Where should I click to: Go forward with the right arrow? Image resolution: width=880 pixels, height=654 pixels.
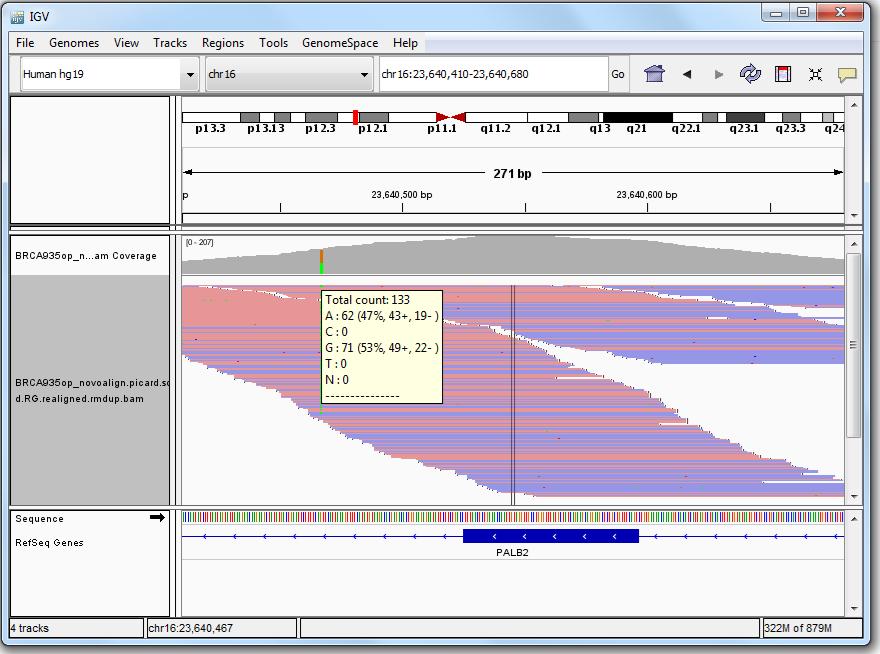pyautogui.click(x=718, y=74)
